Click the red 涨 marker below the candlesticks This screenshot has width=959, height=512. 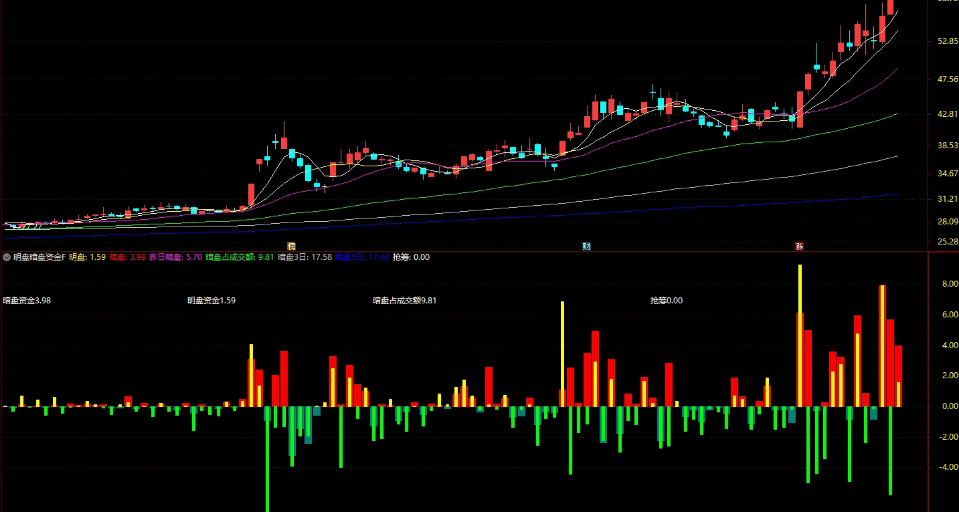(799, 247)
